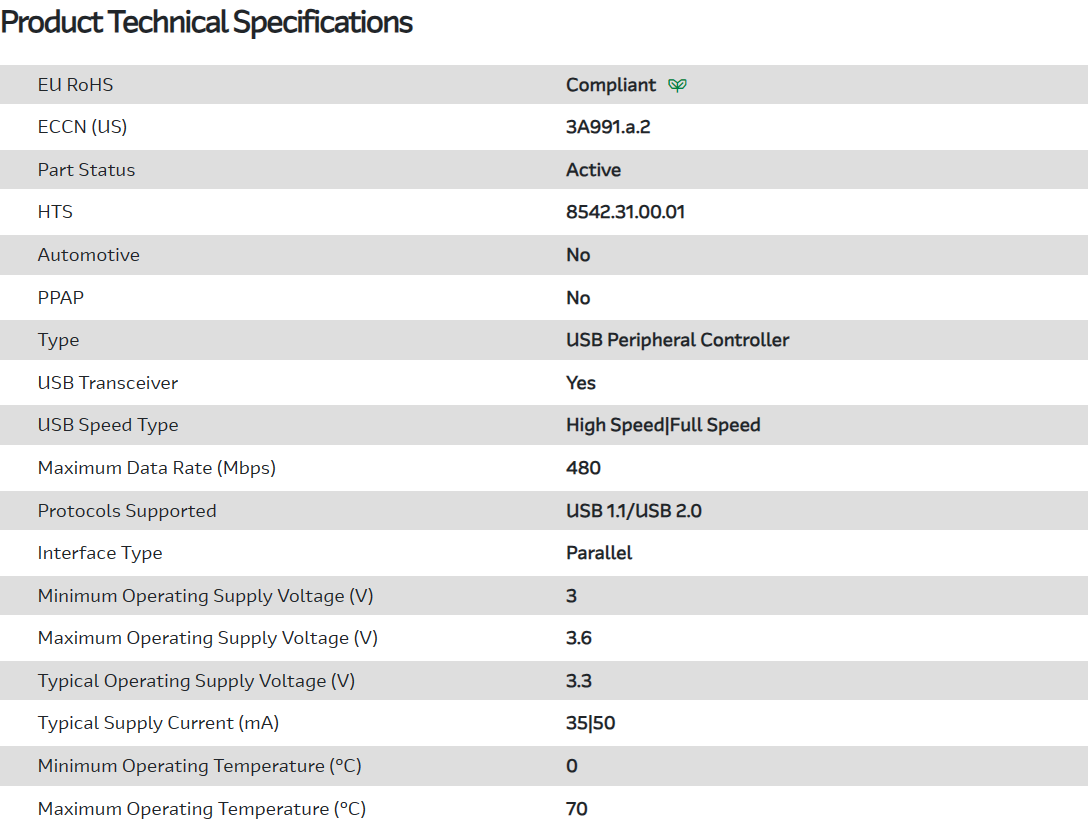Click the ECCN value 3A991.a.2

click(615, 127)
